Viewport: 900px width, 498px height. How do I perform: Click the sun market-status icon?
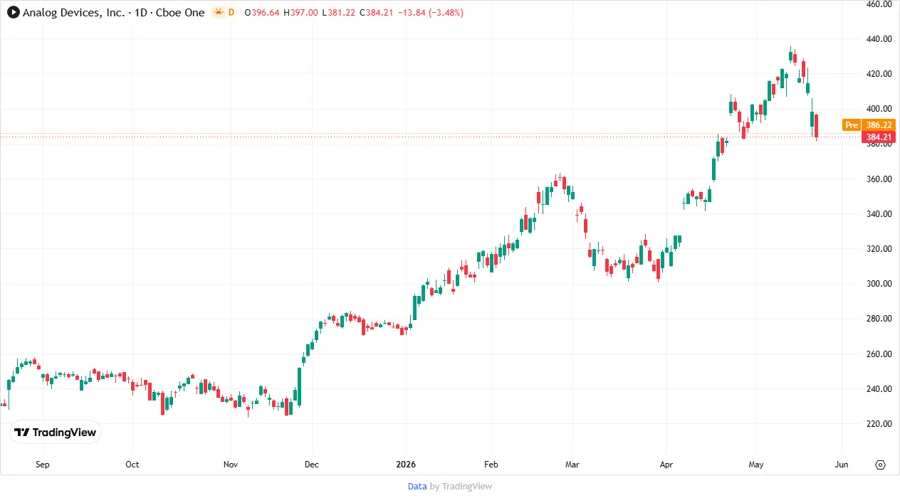[x=219, y=12]
